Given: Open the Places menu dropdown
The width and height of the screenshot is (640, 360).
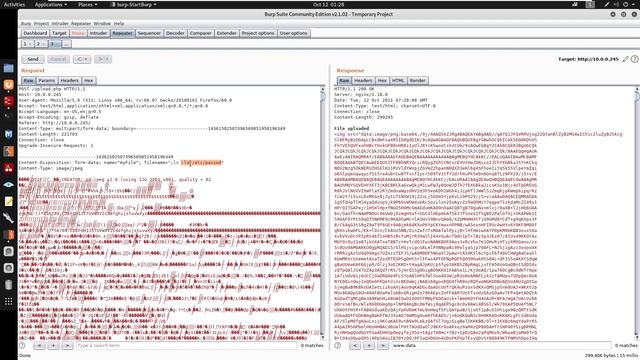Looking at the screenshot, I should pos(87,4).
